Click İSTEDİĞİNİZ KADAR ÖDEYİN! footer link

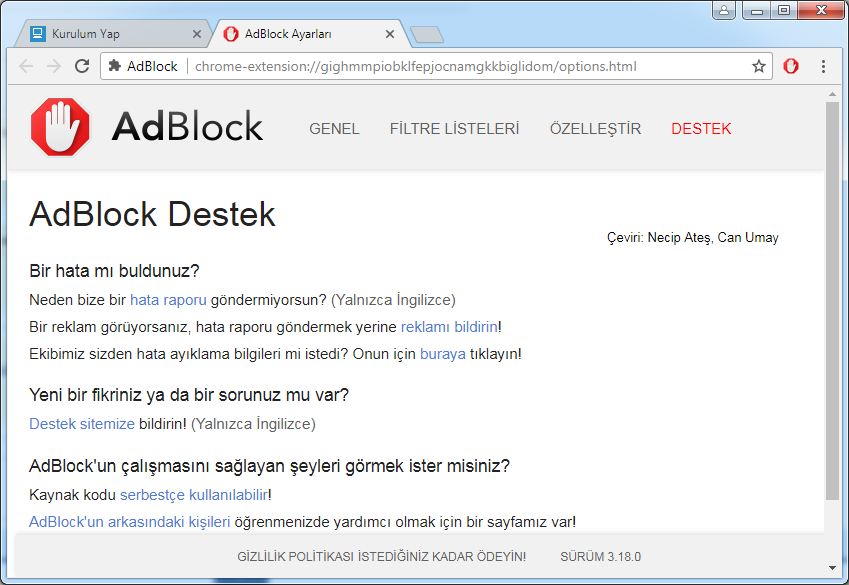pos(442,557)
